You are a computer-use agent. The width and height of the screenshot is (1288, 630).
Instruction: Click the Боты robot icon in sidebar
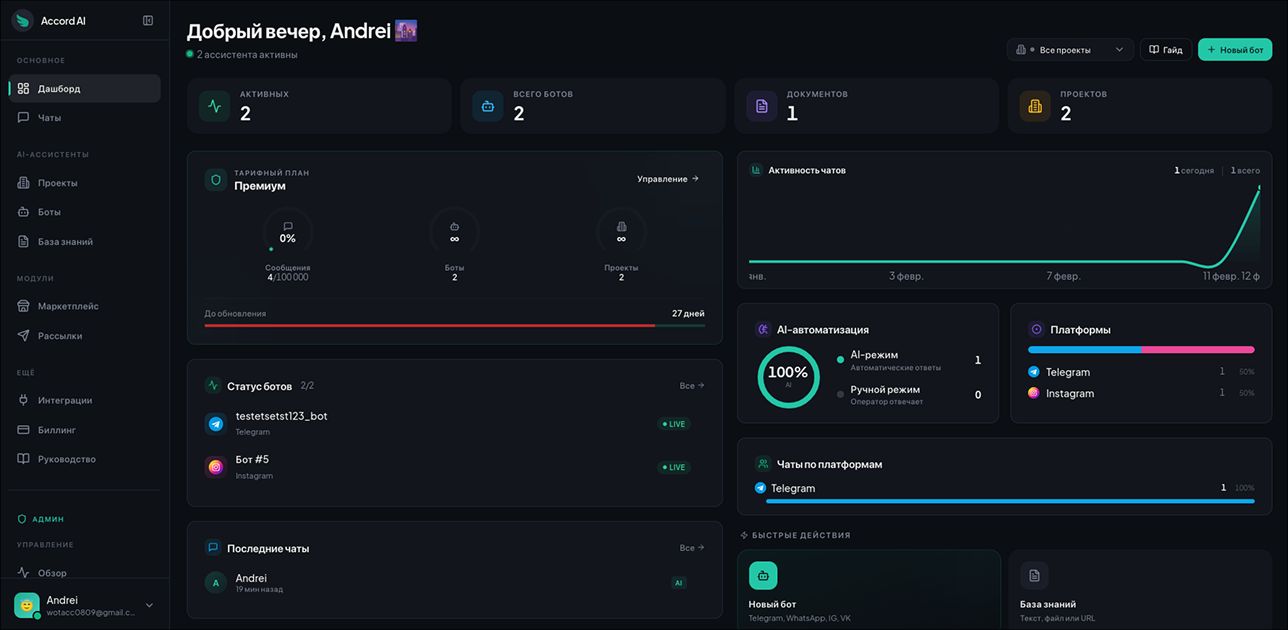[x=23, y=212]
